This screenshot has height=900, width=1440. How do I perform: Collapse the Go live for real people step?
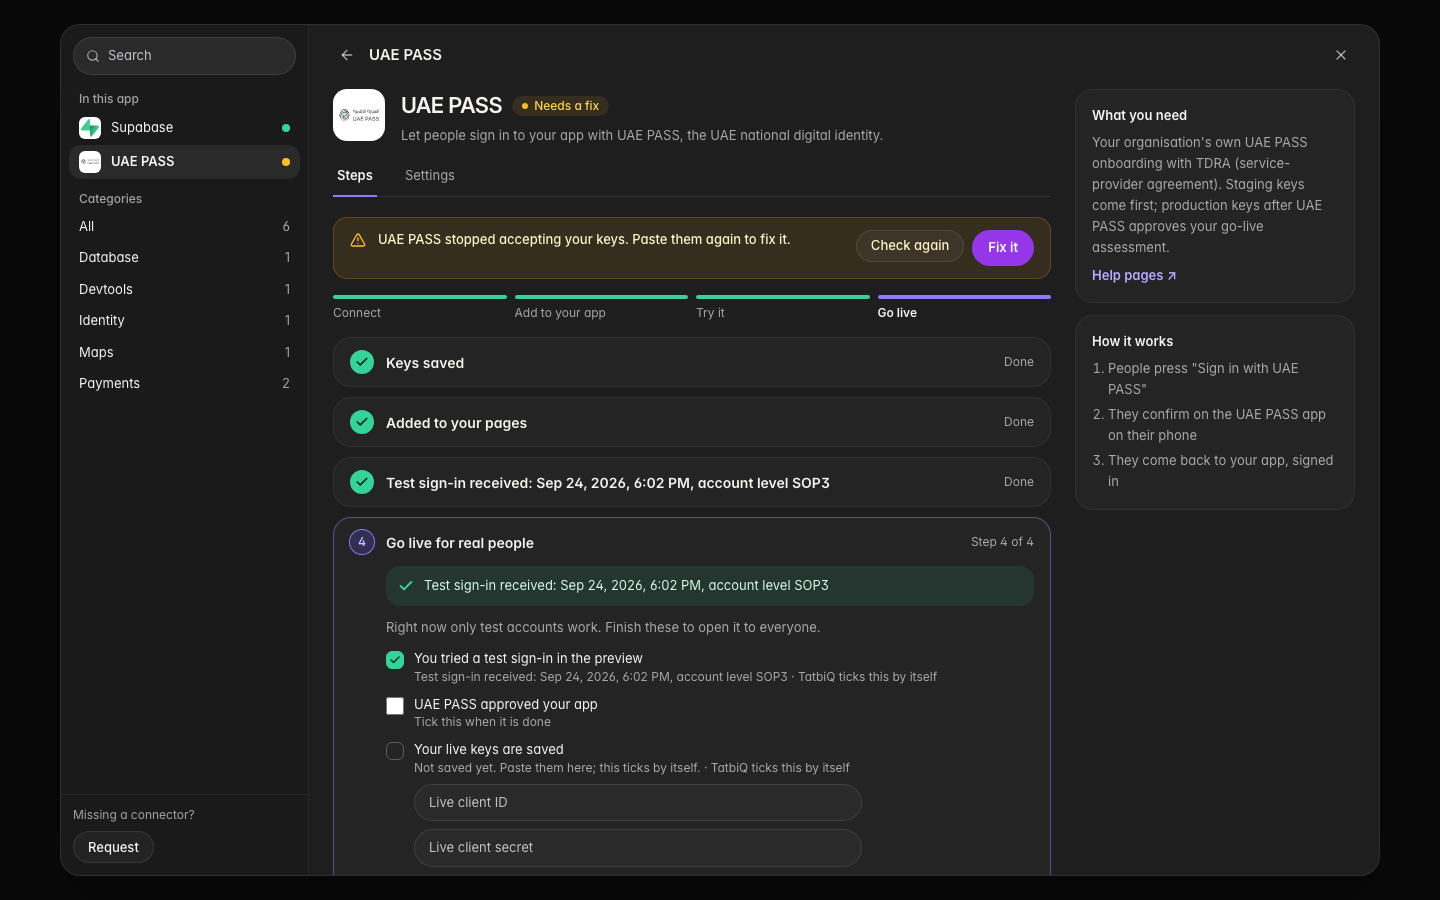point(692,542)
